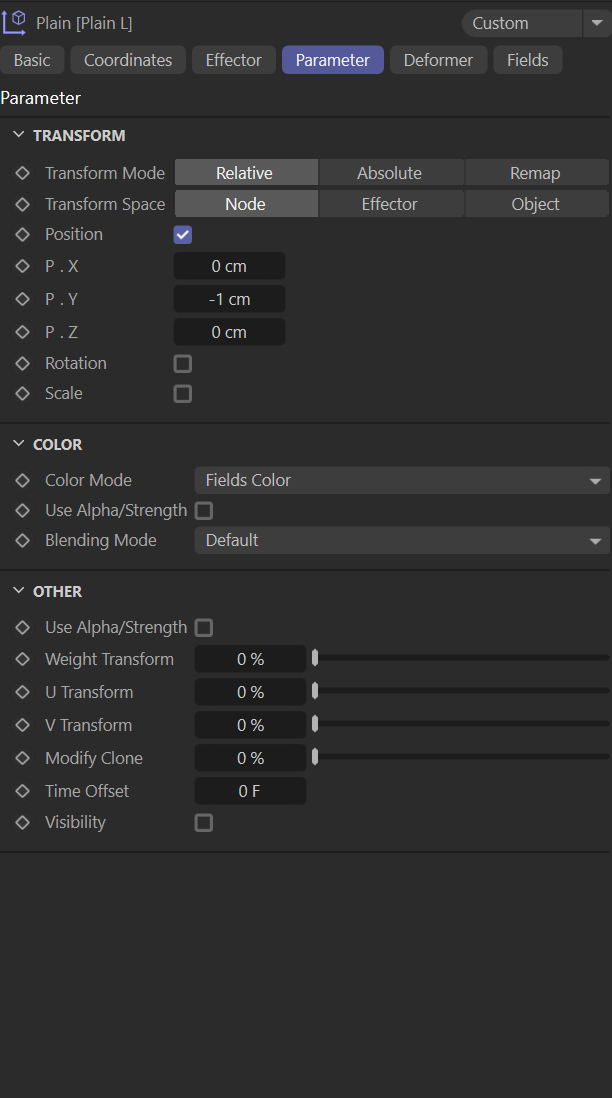
Task: Click the Plain effector object icon
Action: pyautogui.click(x=15, y=21)
